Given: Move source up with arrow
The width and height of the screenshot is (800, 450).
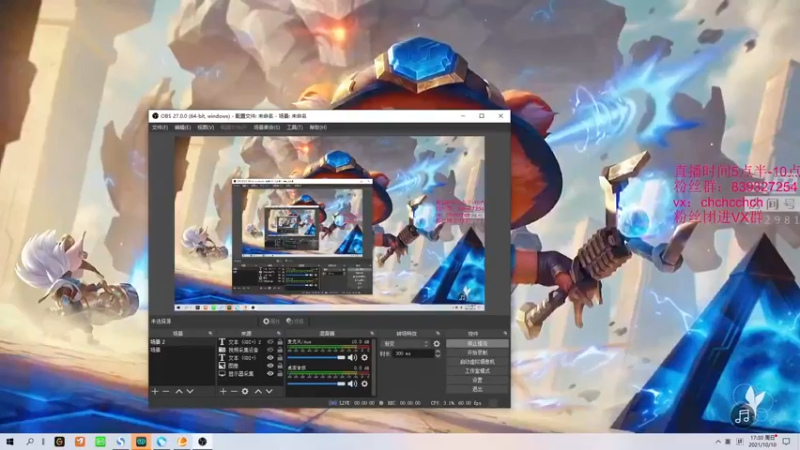Looking at the screenshot, I should click(x=258, y=391).
